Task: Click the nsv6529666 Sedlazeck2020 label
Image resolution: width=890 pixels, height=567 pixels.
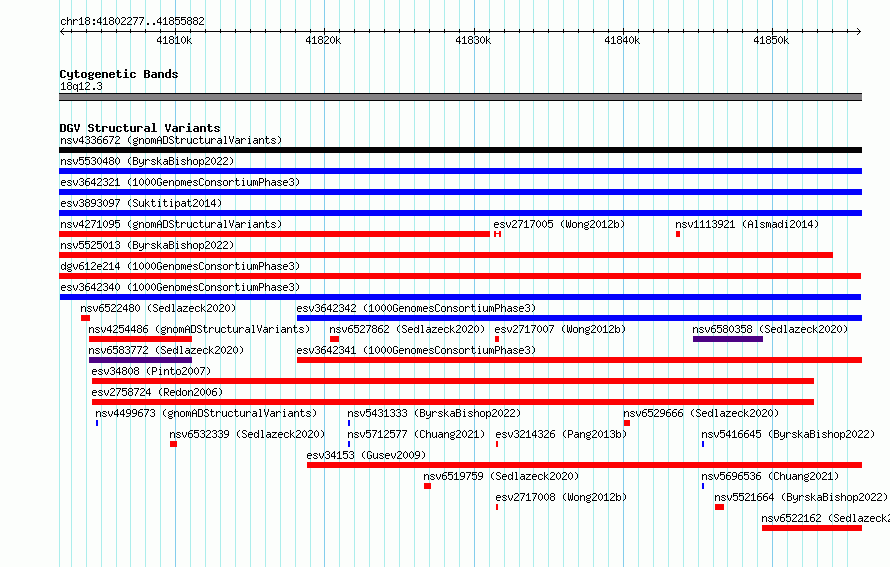Action: coord(701,413)
